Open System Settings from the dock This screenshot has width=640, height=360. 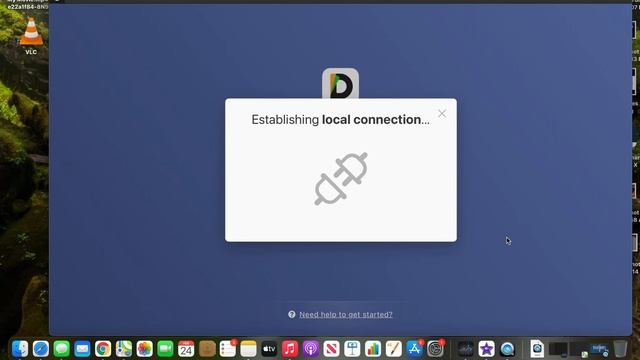coord(435,349)
